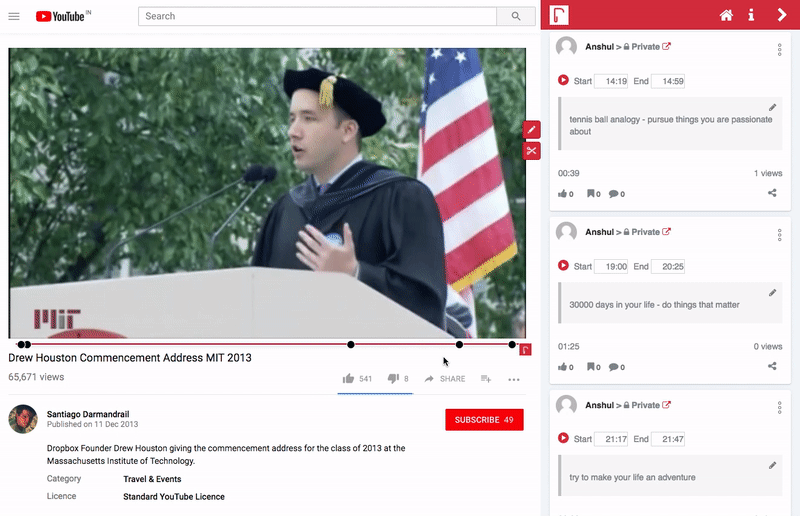Edit the make your life an adventure note

coord(772,465)
